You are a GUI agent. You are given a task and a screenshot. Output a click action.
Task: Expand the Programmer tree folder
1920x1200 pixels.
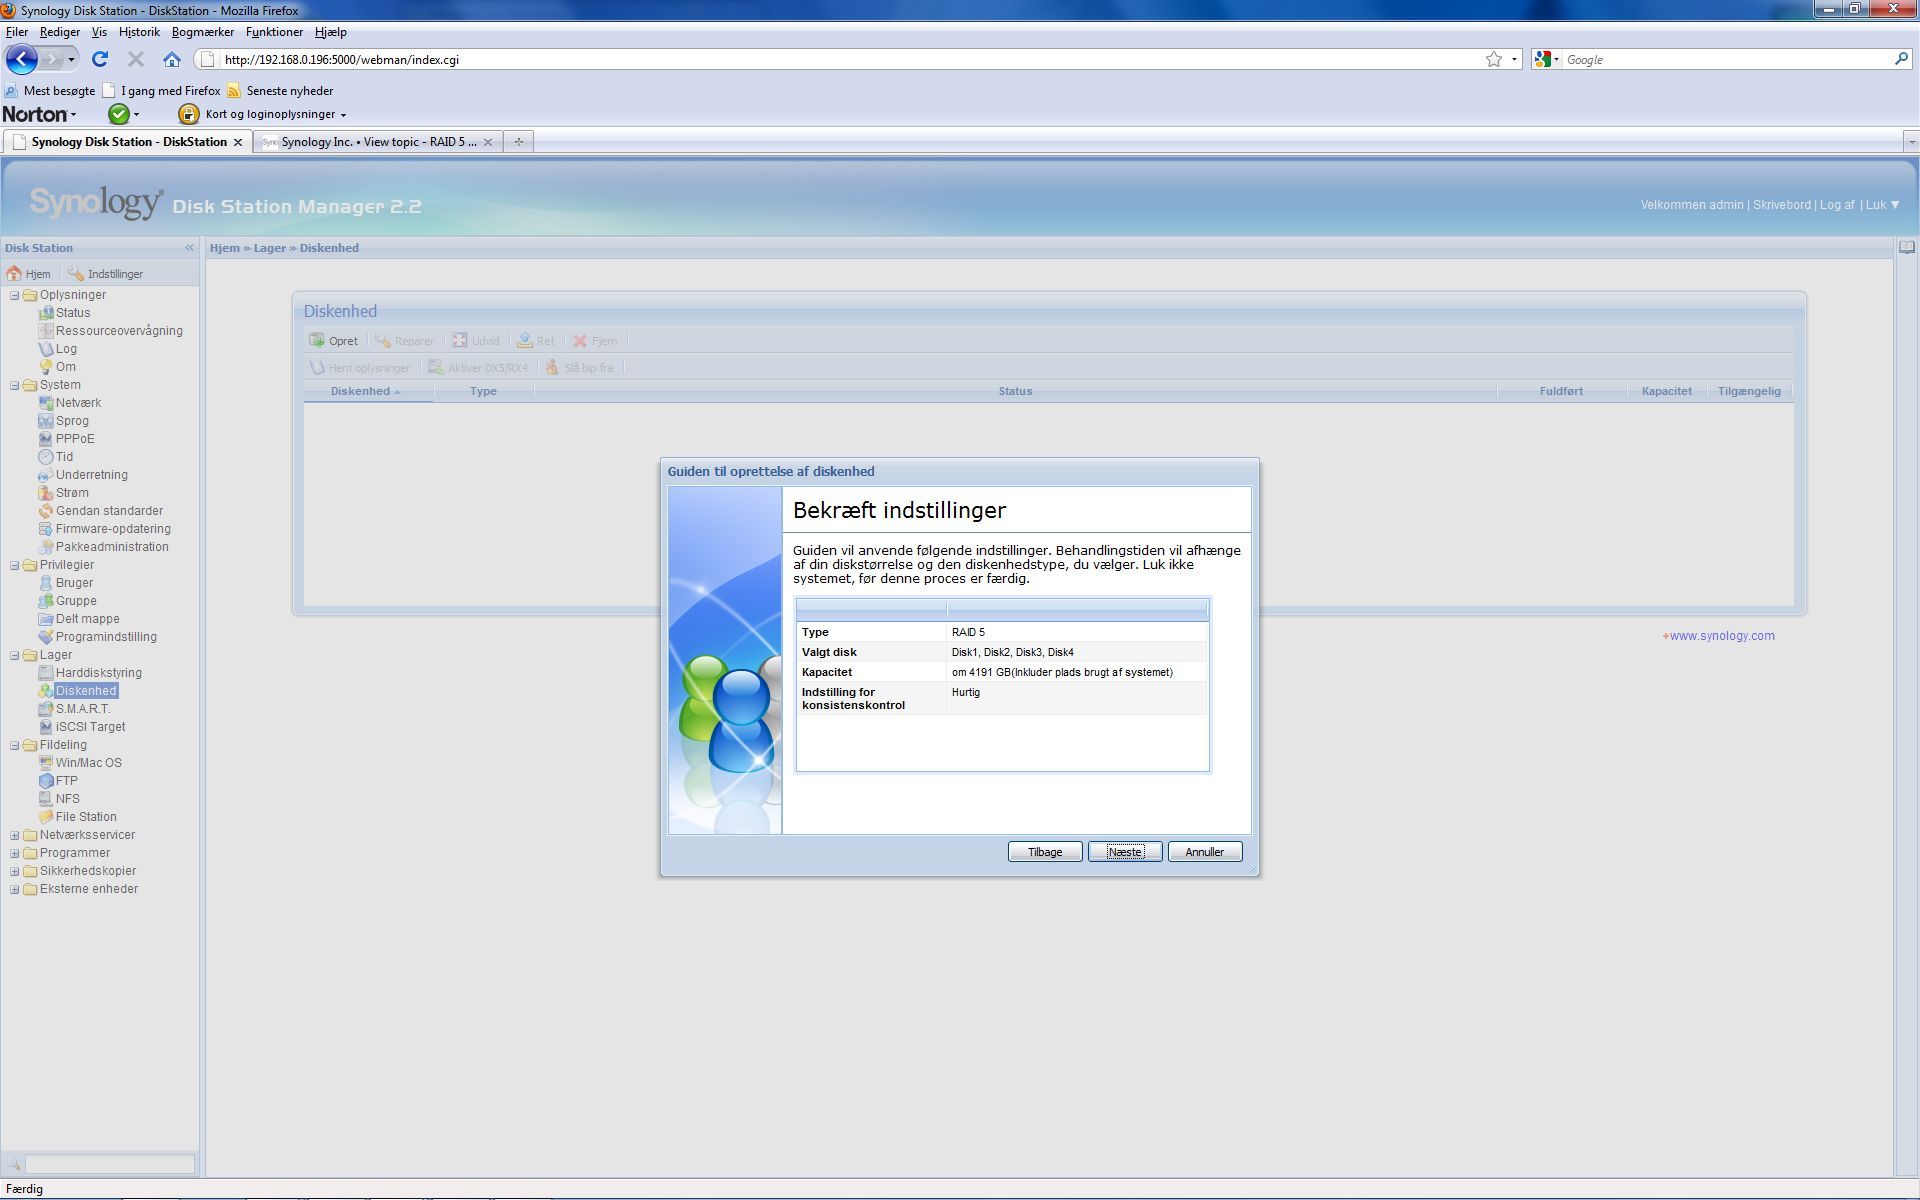15,853
